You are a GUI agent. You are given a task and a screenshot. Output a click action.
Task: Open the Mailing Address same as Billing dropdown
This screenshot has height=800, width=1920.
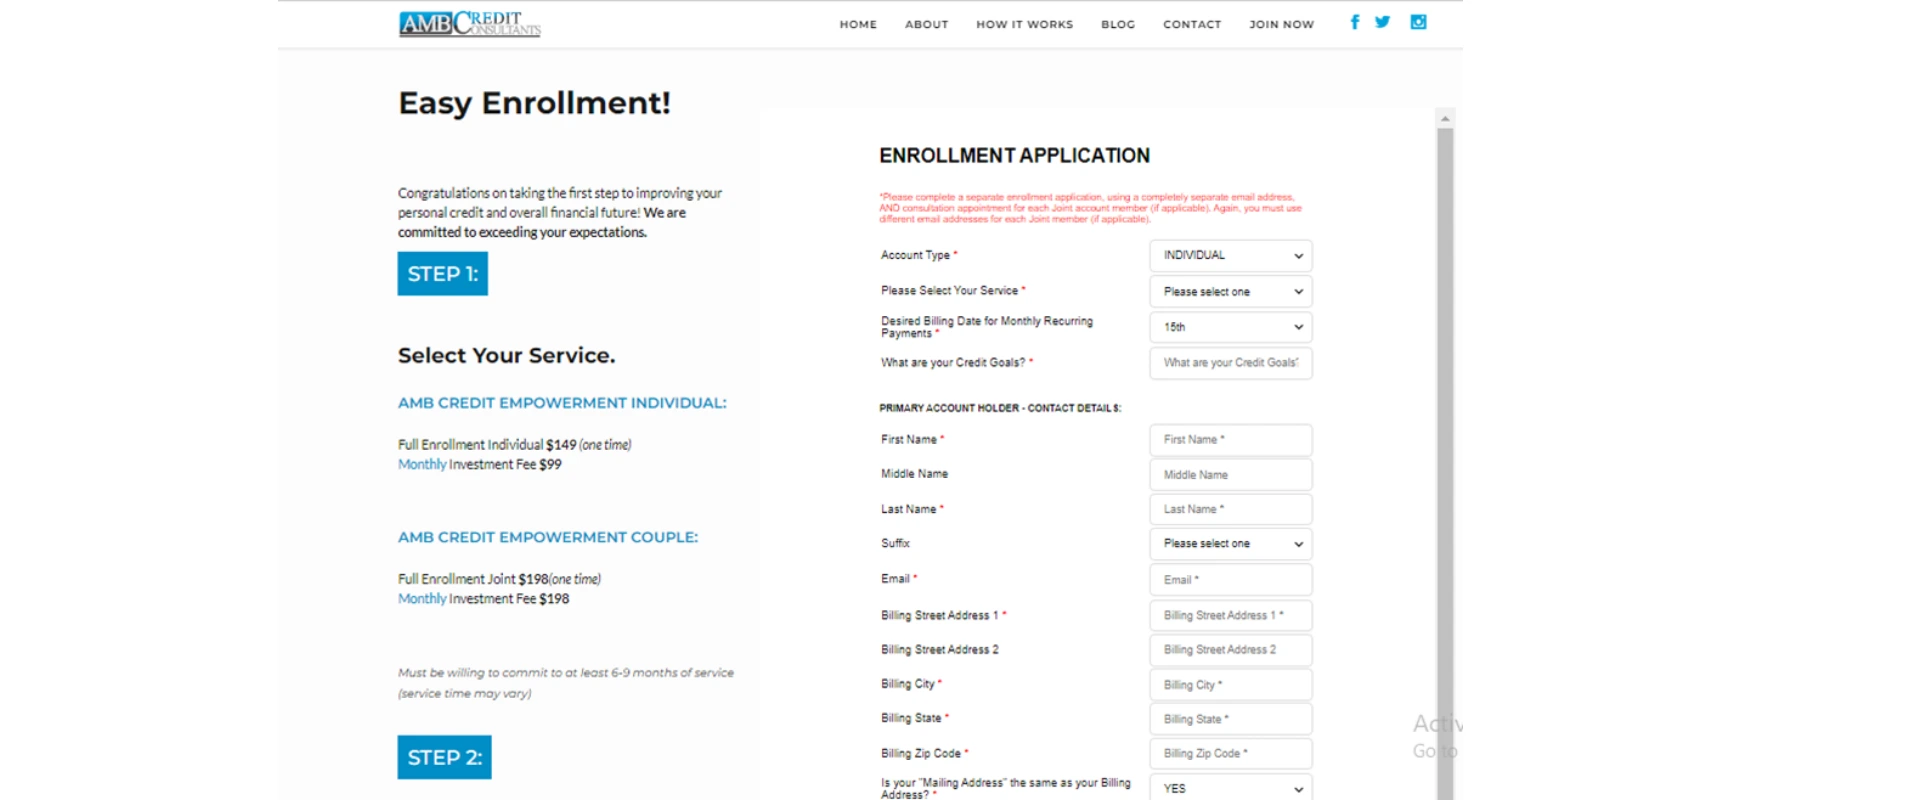[x=1231, y=788]
